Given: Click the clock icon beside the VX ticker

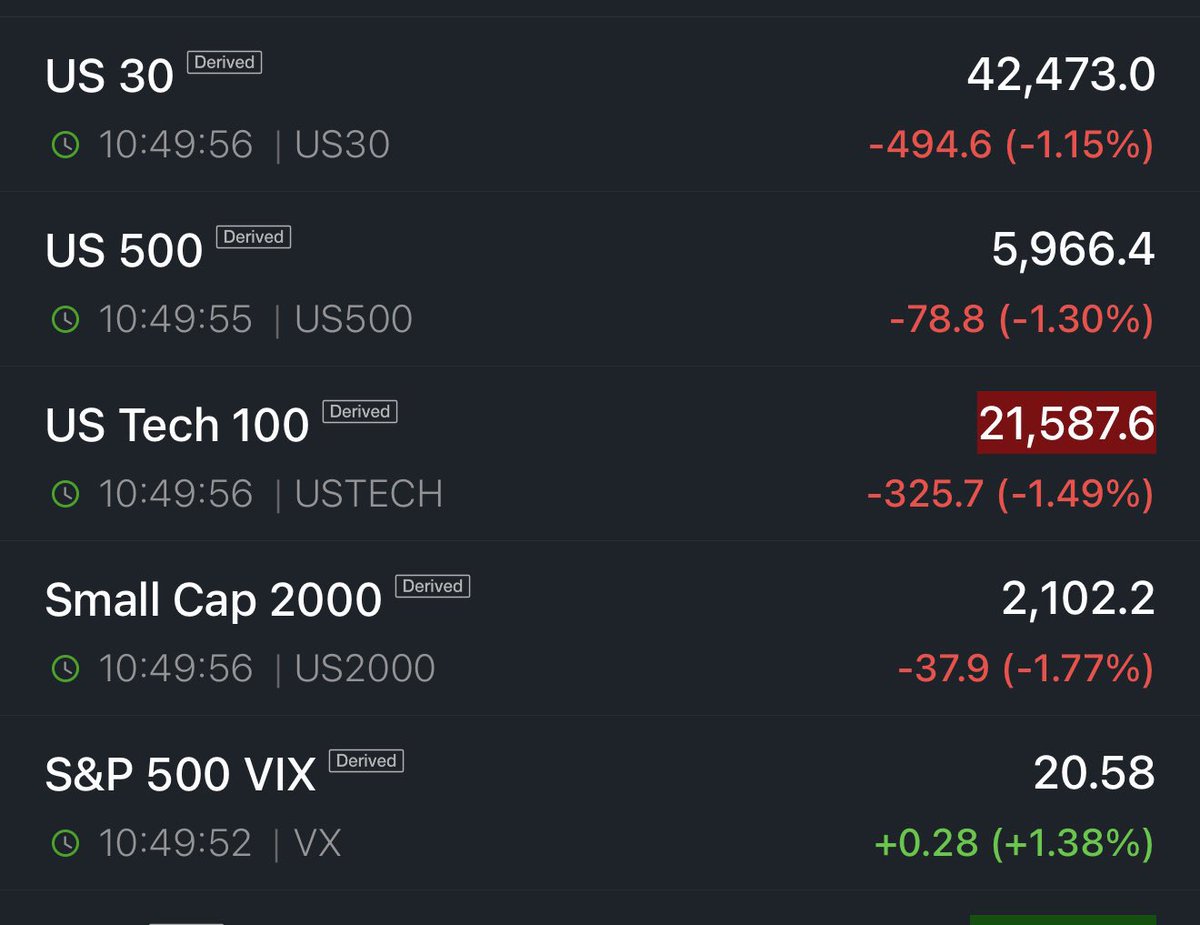Looking at the screenshot, I should click(x=65, y=844).
